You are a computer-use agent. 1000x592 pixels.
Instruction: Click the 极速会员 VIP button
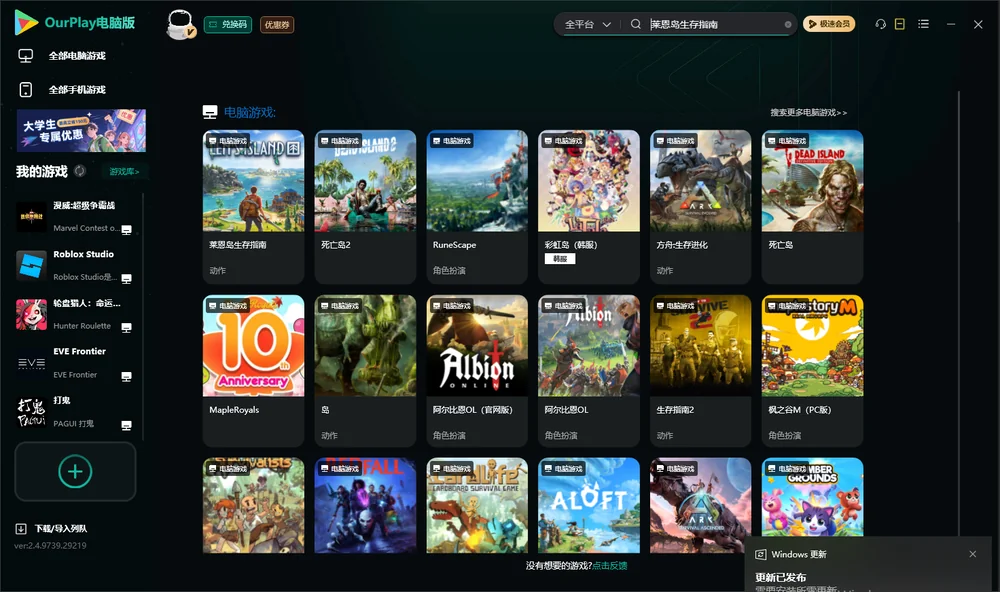[829, 24]
